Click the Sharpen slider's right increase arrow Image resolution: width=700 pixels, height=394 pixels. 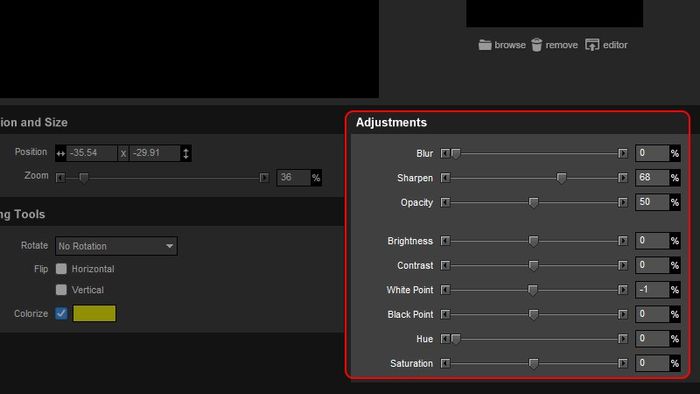(623, 178)
